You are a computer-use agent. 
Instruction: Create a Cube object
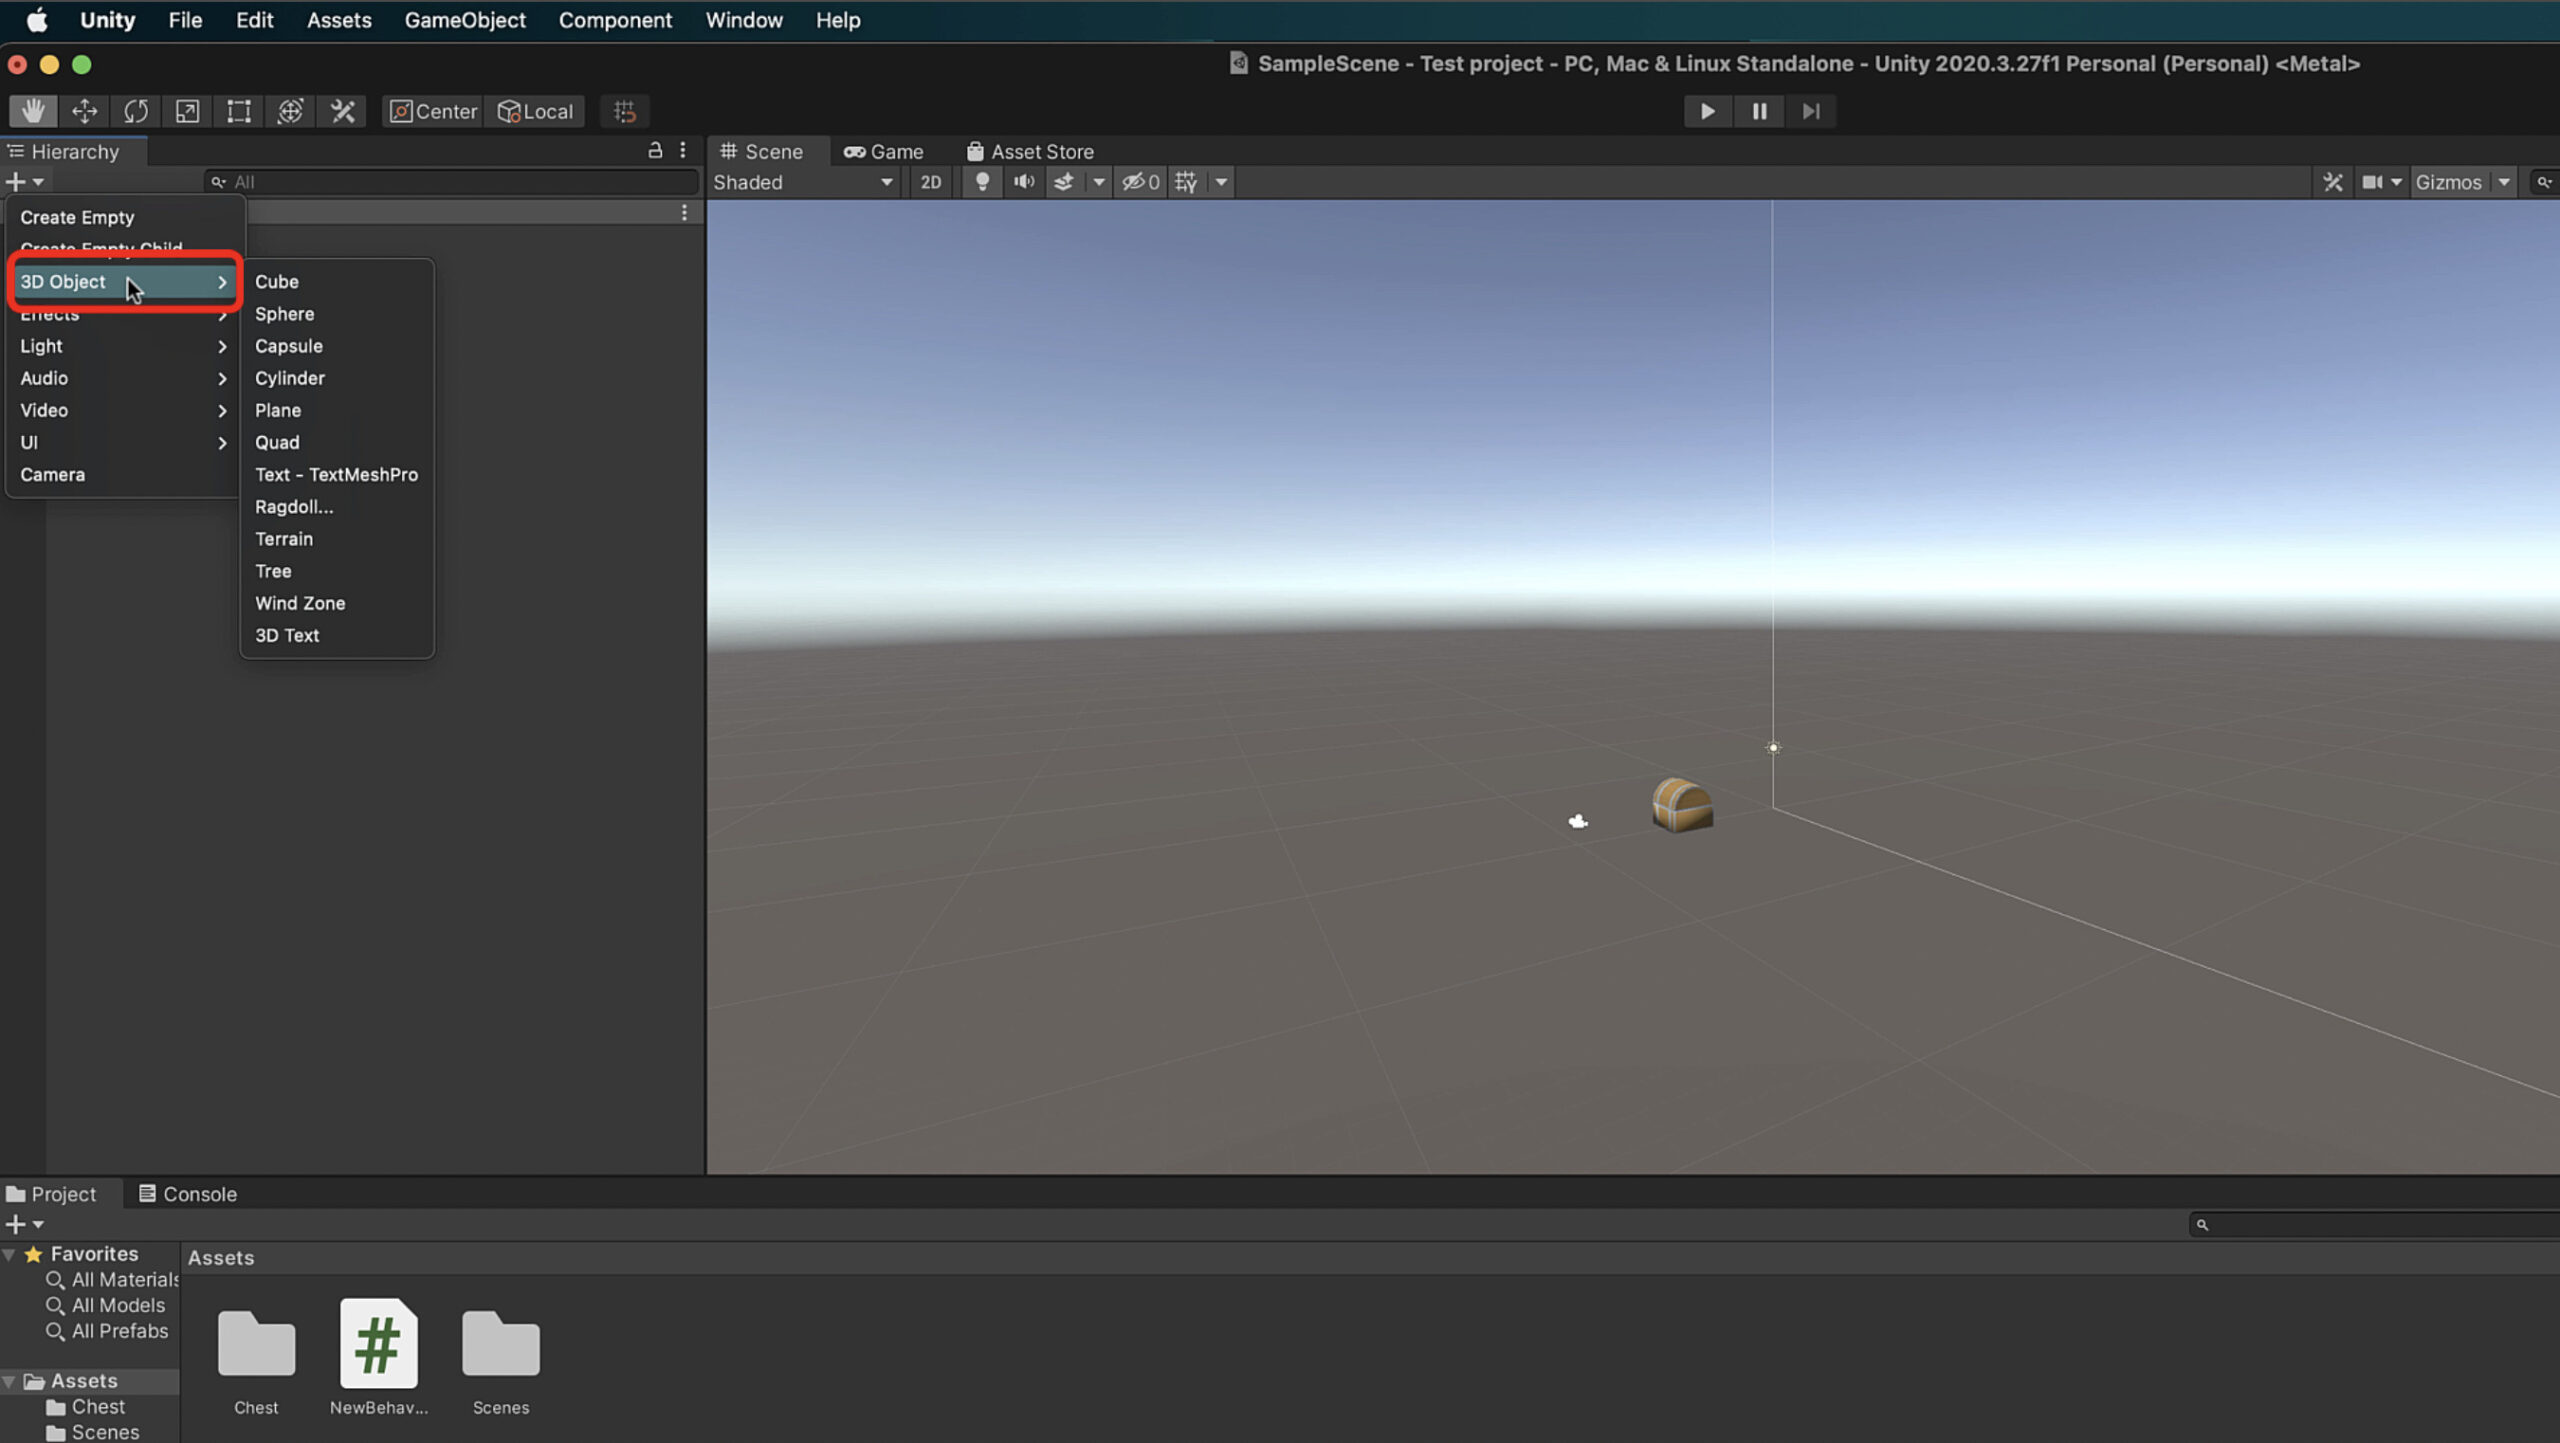coord(337,282)
